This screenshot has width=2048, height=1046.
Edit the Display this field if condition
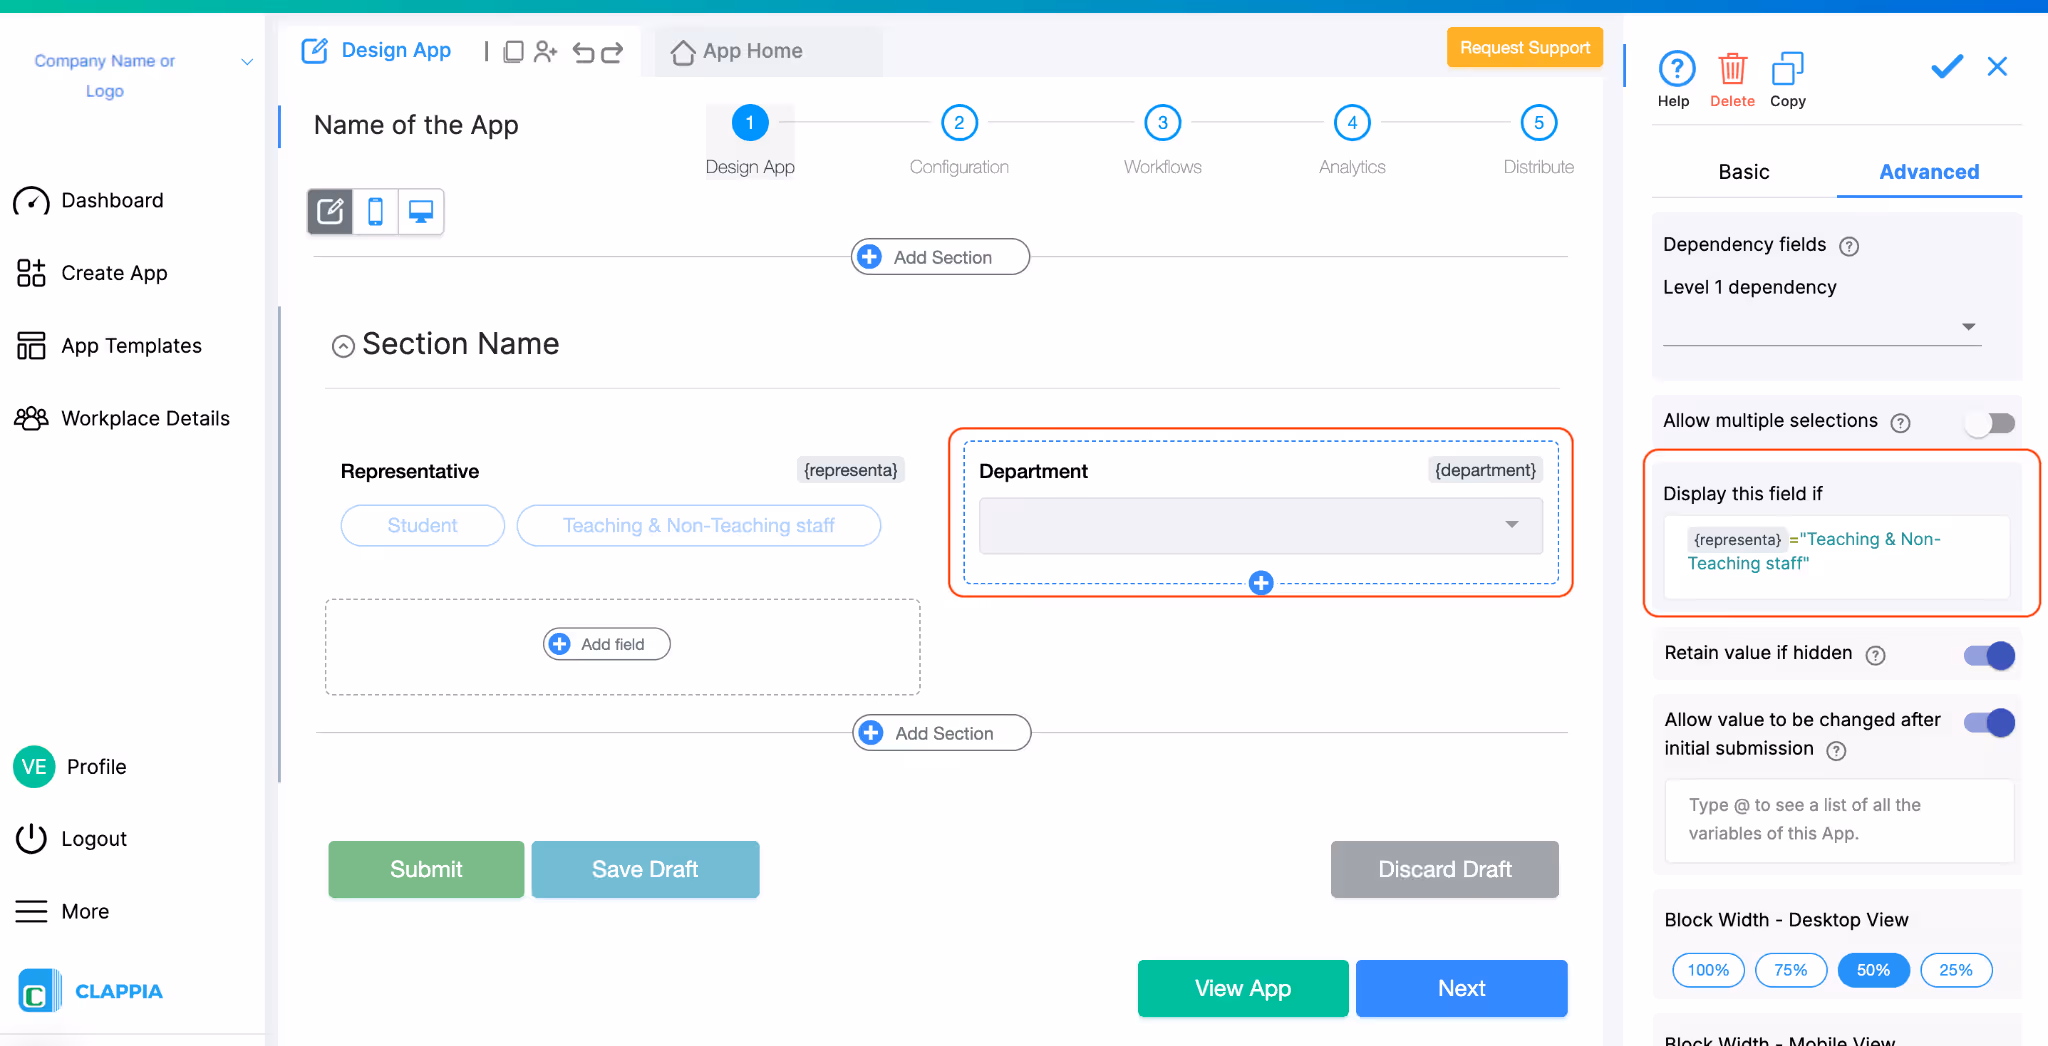(1837, 557)
